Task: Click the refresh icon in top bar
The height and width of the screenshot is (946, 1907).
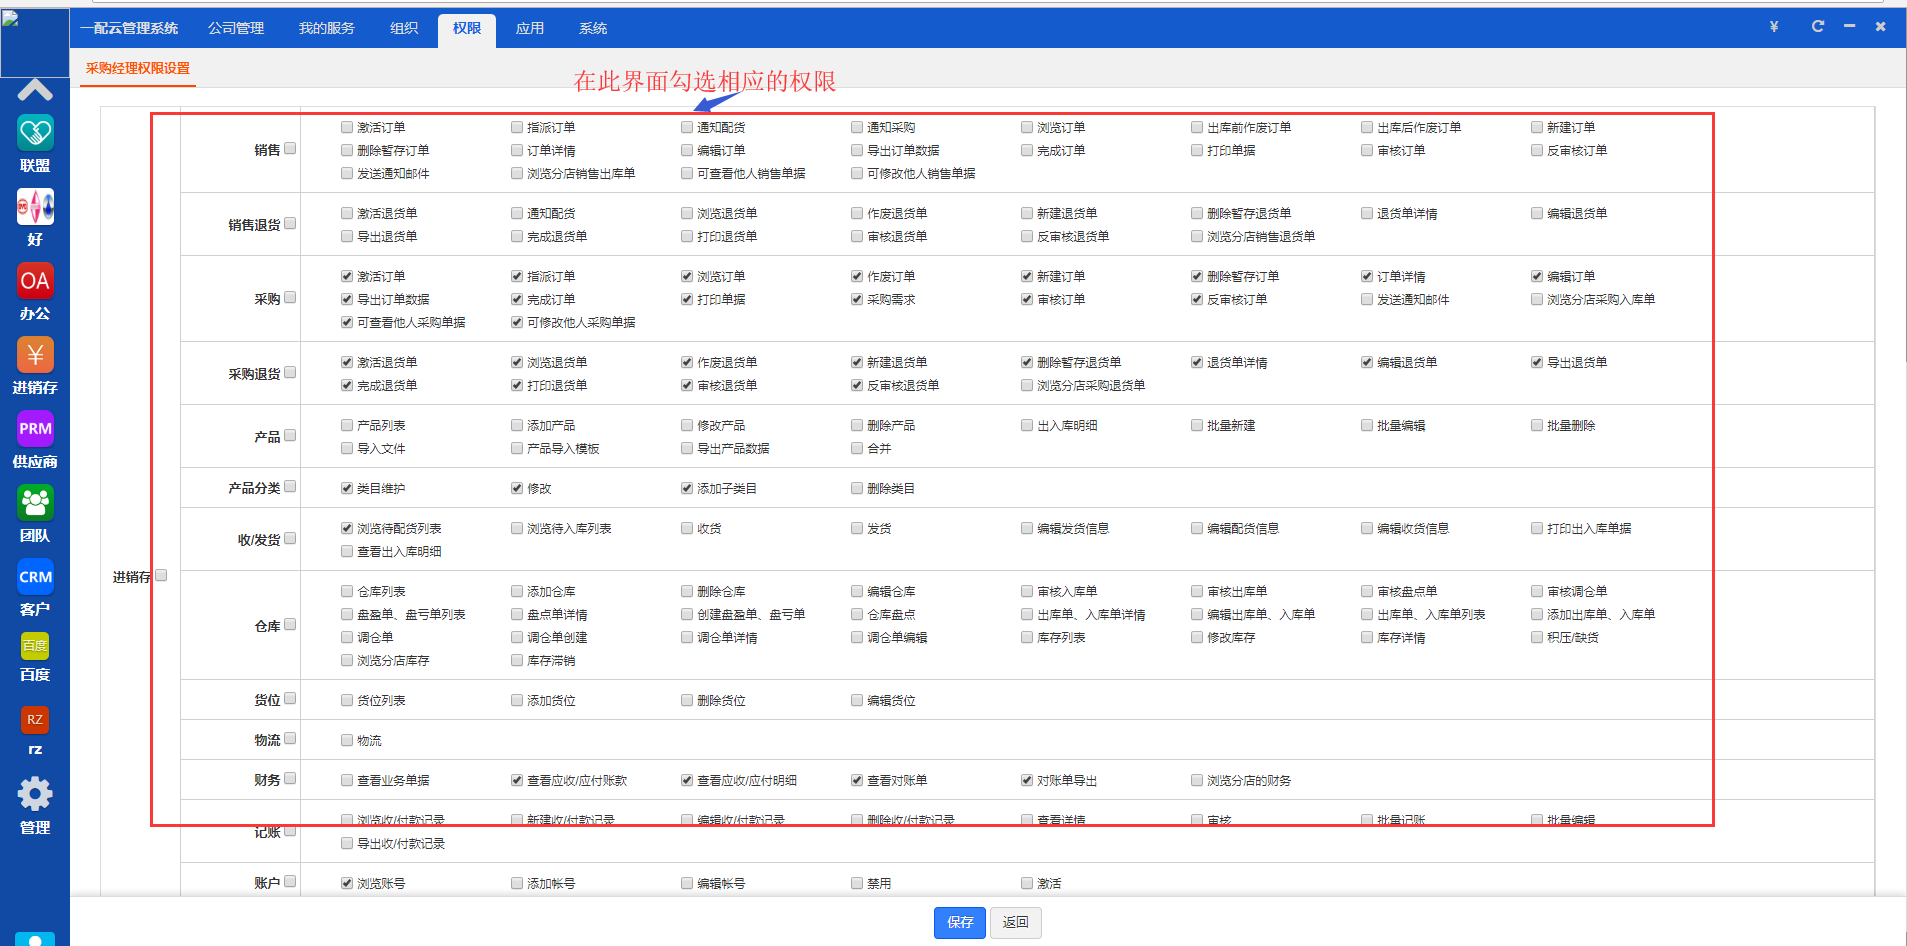Action: coord(1817,27)
